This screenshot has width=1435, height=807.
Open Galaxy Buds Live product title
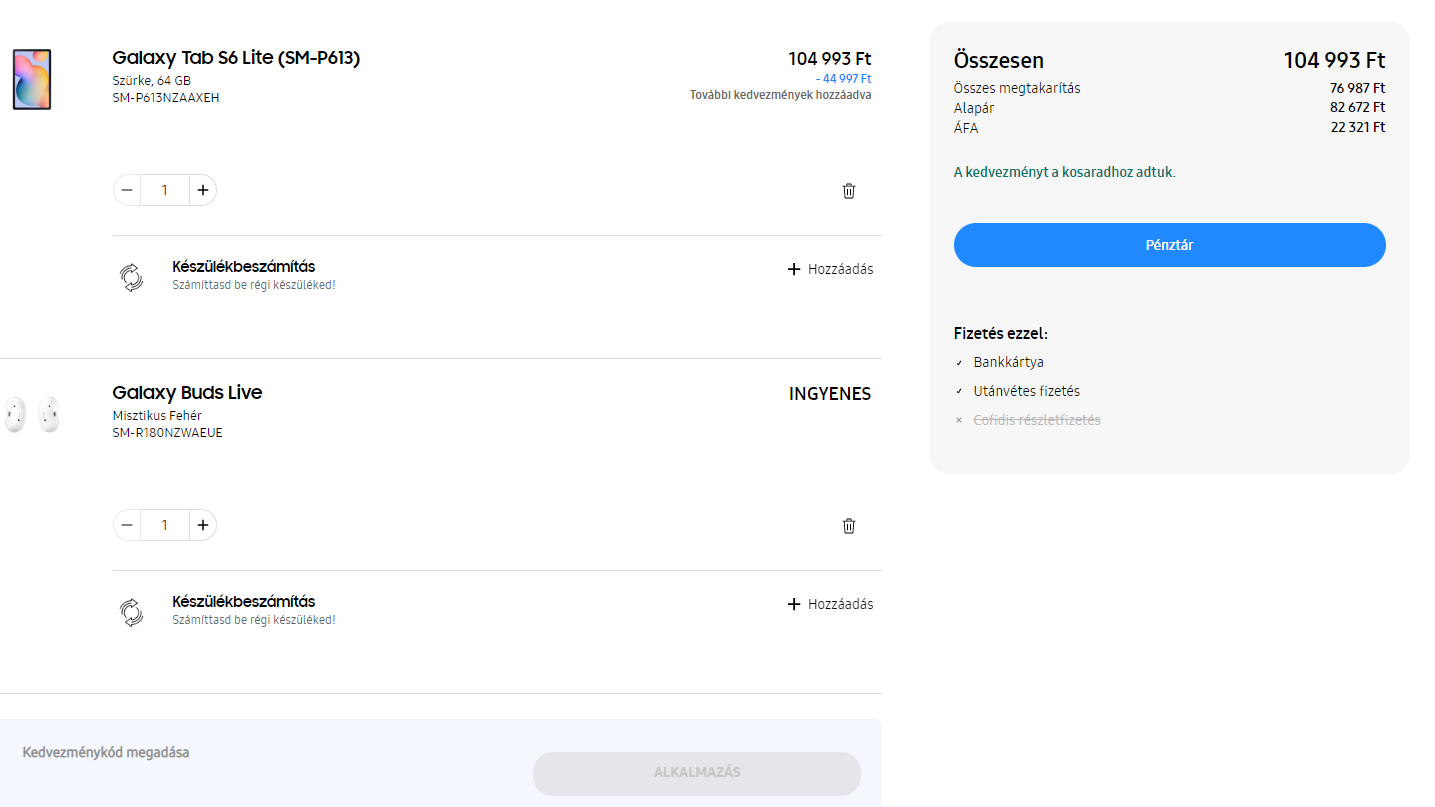pyautogui.click(x=187, y=393)
